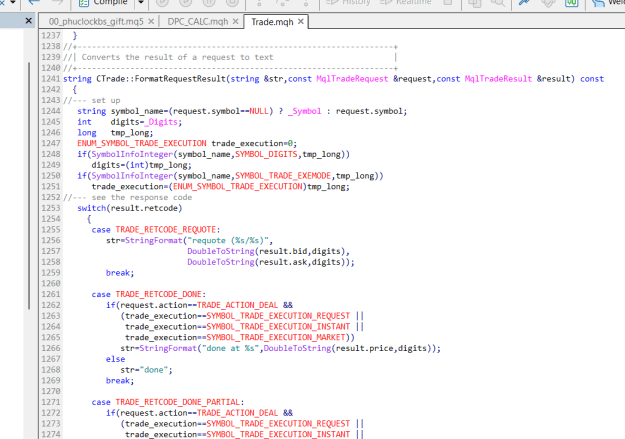Click the 'TRADE_RETCODE_DONE:' case label

pos(161,294)
